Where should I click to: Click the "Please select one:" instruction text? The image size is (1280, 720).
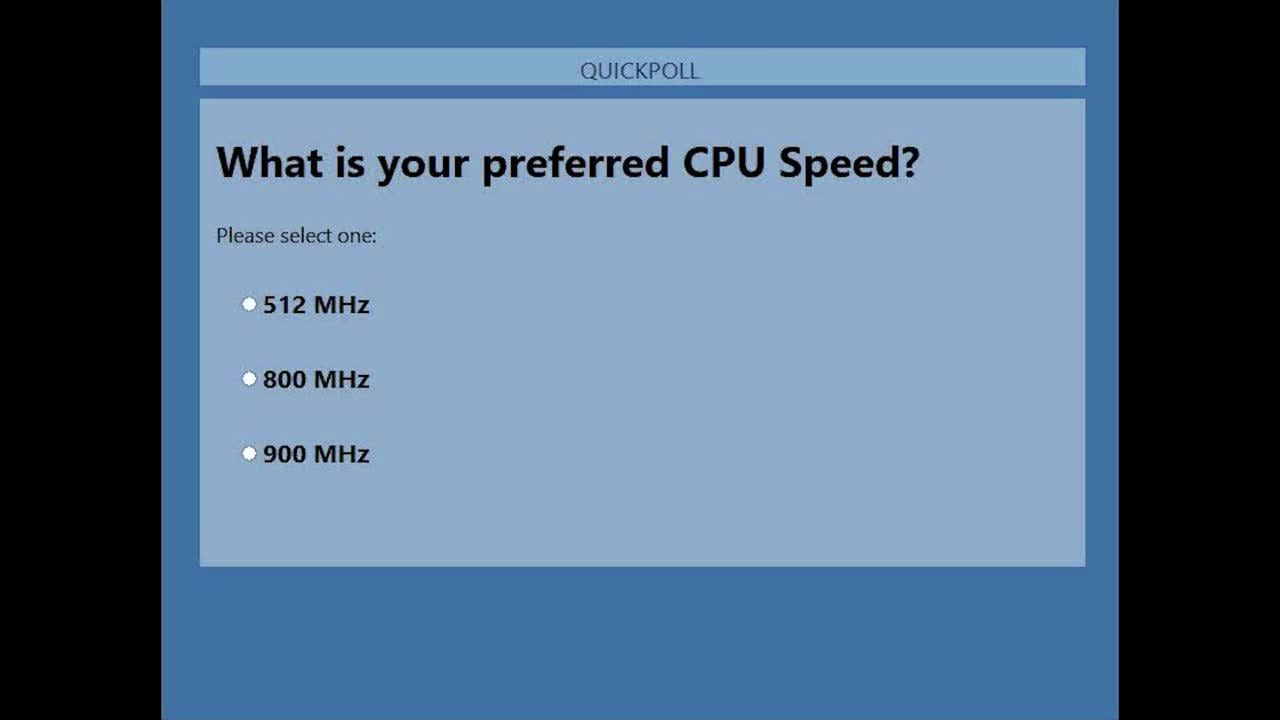(296, 236)
